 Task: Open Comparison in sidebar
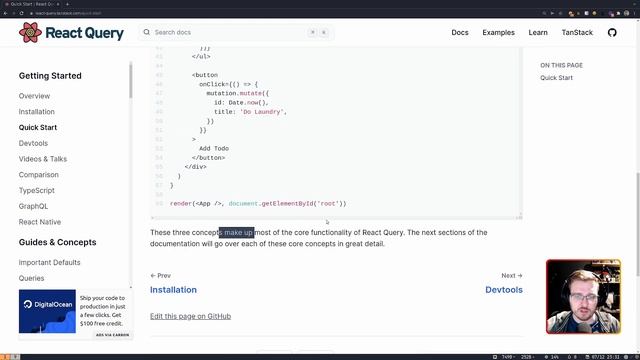coord(38,175)
